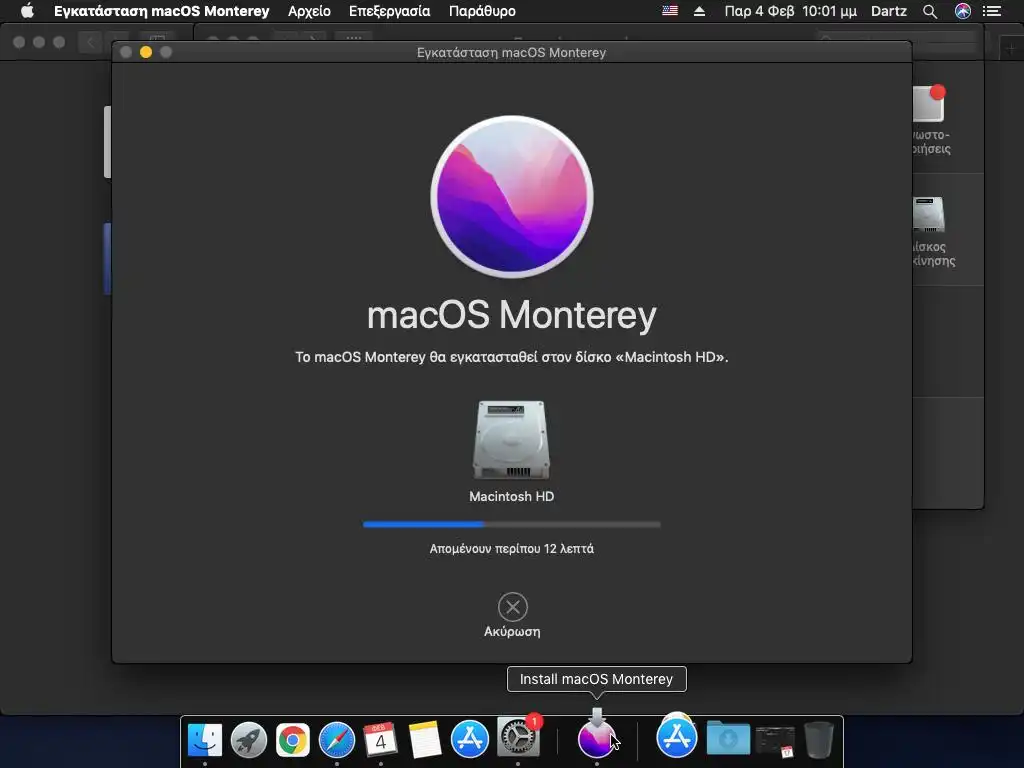This screenshot has height=768, width=1024.
Task: Click the installer window title text
Action: pyautogui.click(x=511, y=52)
